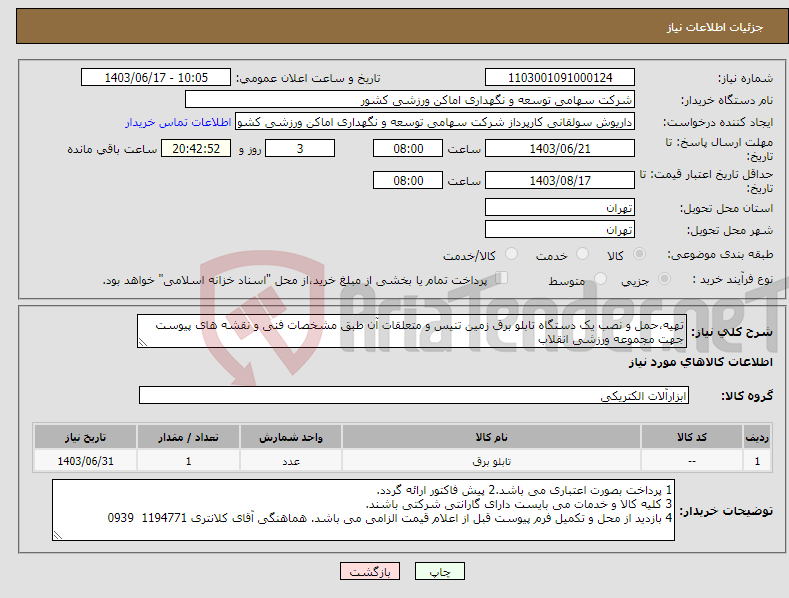Viewport: 789px width, 598px height.
Task: Click the need number field 1103001091000124
Action: 560,78
